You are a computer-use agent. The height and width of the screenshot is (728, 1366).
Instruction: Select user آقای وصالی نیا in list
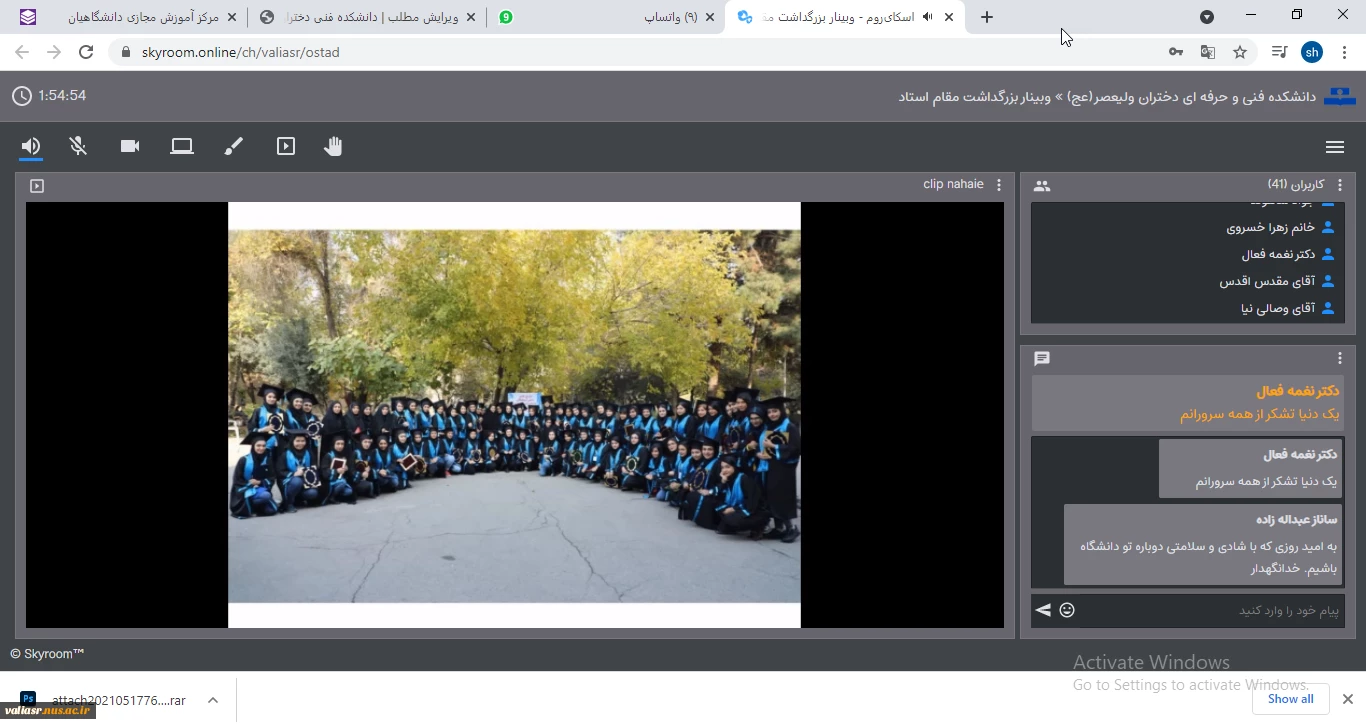1187,308
